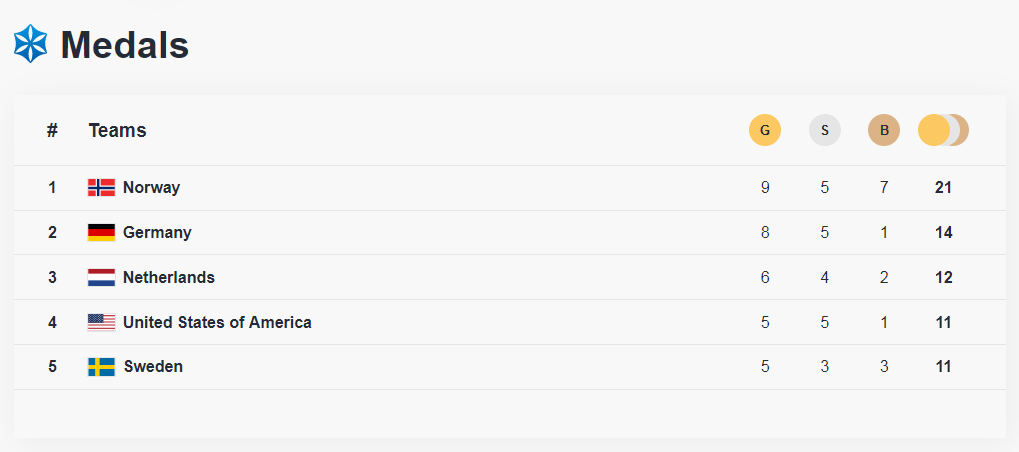
Task: Click the bronze B medal icon
Action: (884, 130)
